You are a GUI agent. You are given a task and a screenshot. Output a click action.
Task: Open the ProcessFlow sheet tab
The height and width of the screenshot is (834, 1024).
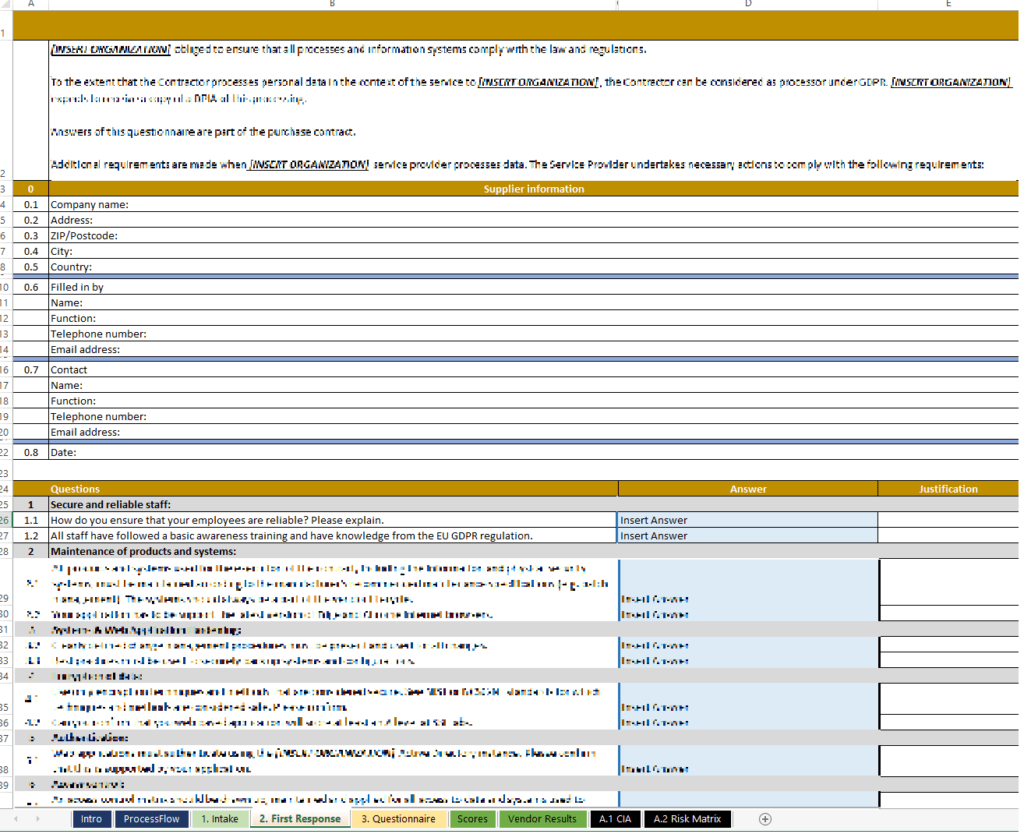pyautogui.click(x=151, y=819)
